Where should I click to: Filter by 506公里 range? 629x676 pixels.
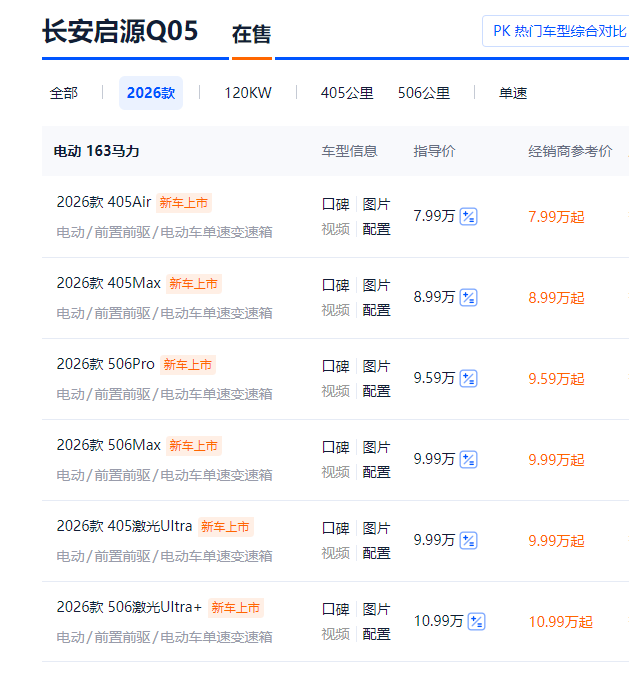click(x=423, y=93)
